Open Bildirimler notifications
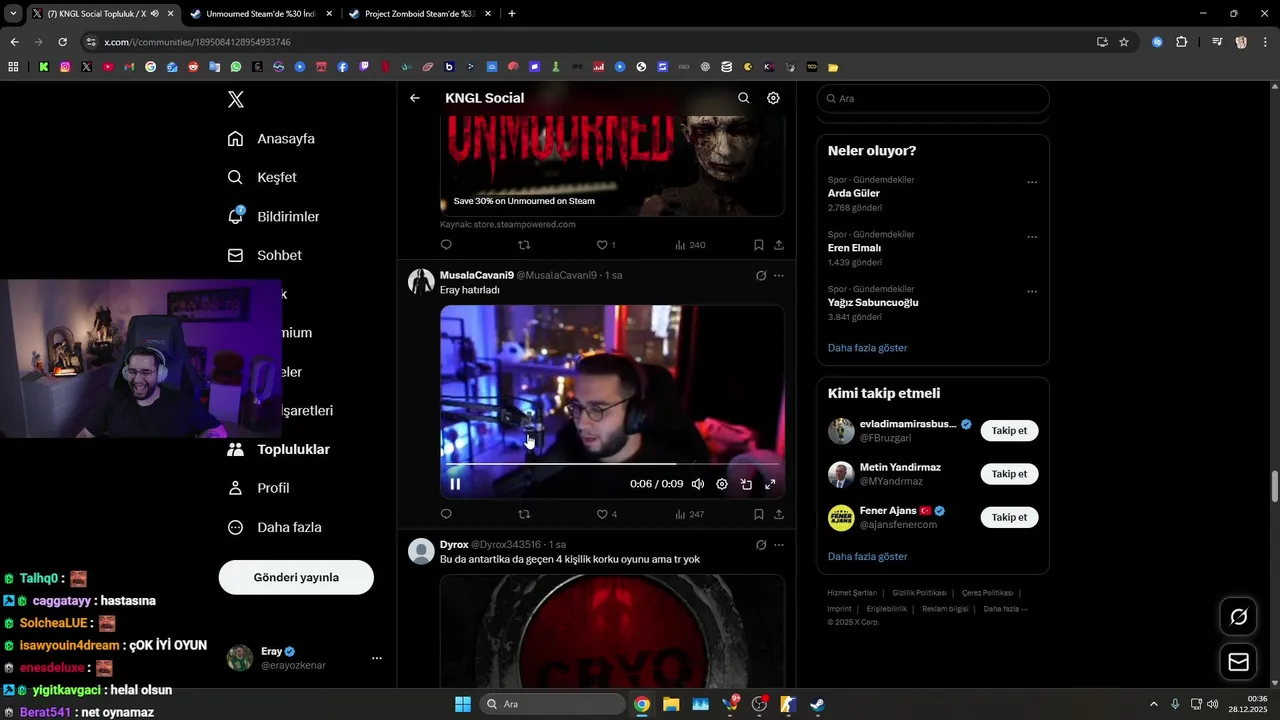 [273, 216]
